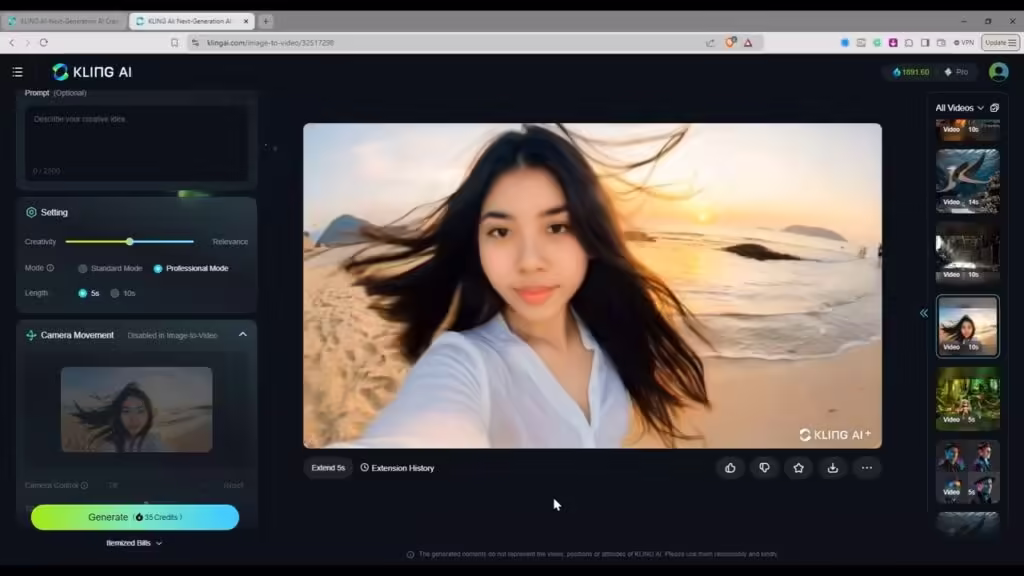Open a new browser tab

click(266, 21)
